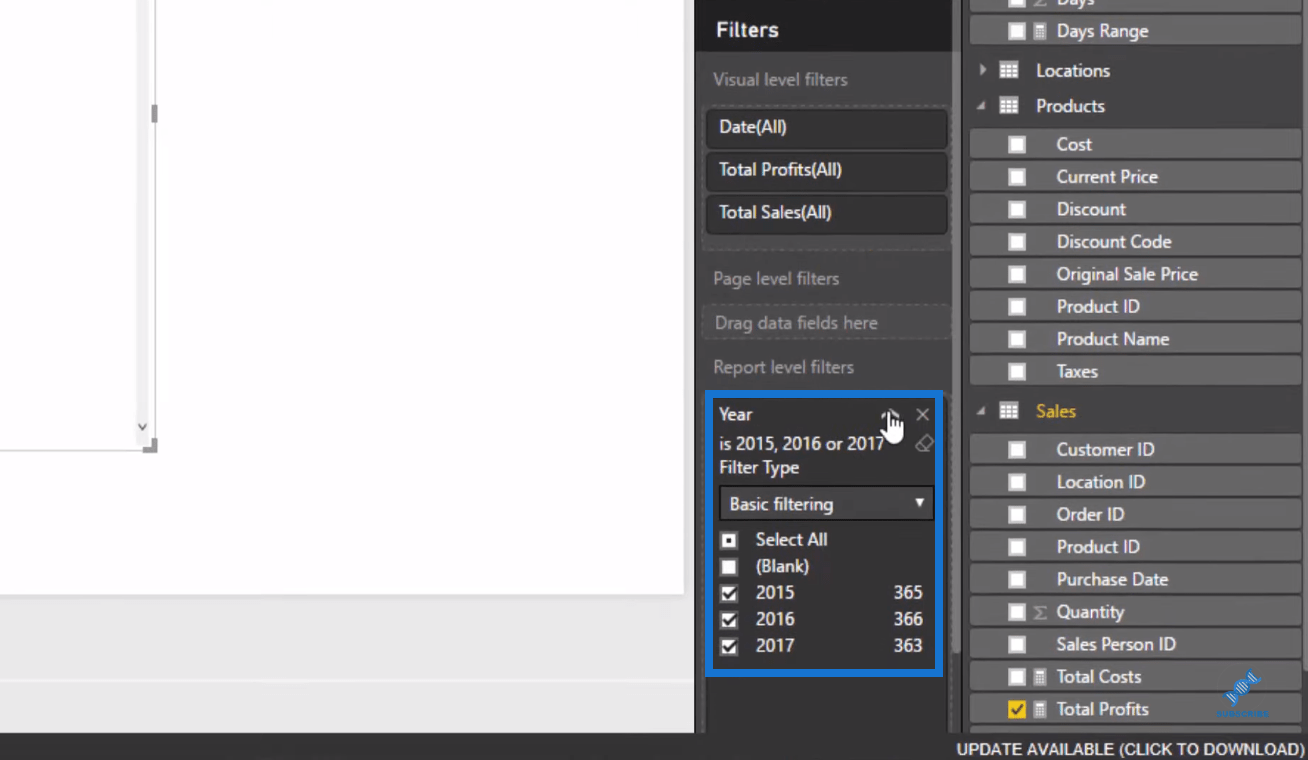Collapse the Products table arrow

pyautogui.click(x=982, y=106)
